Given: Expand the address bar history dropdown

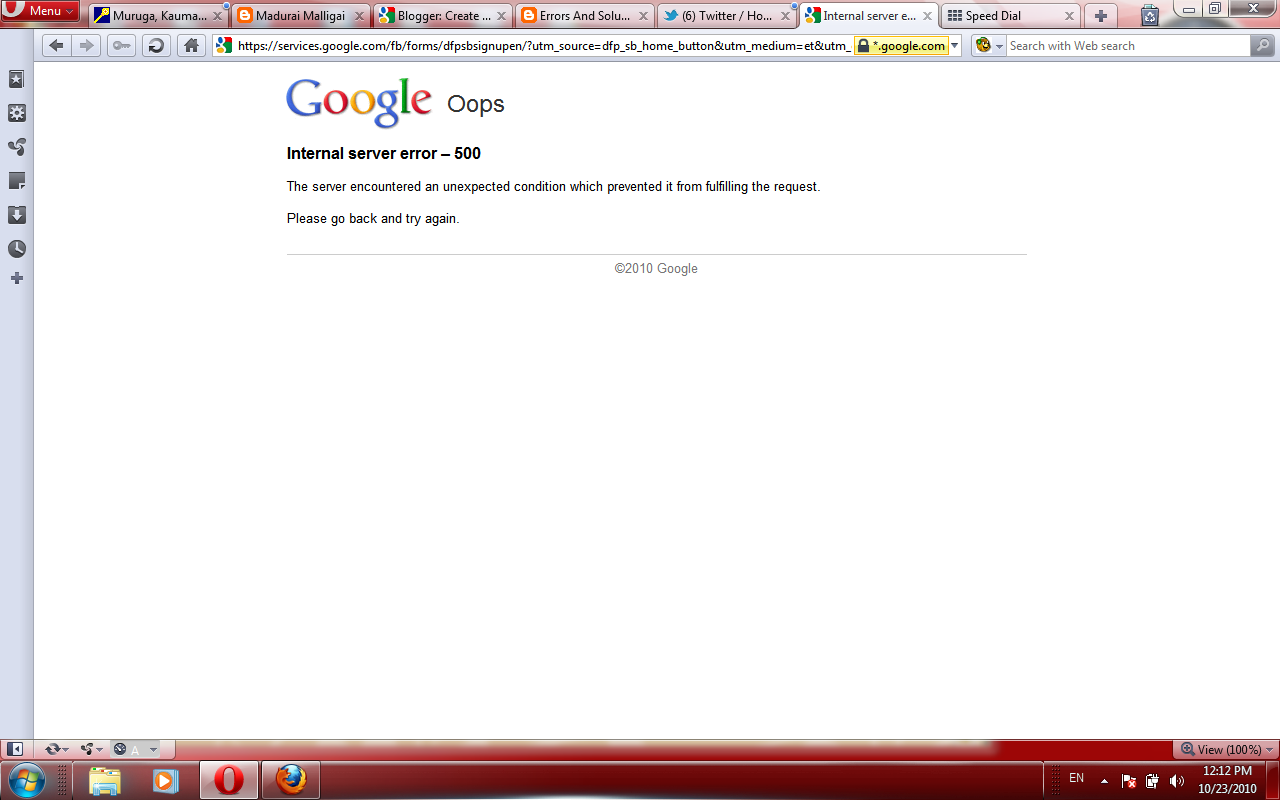Looking at the screenshot, I should coord(955,46).
